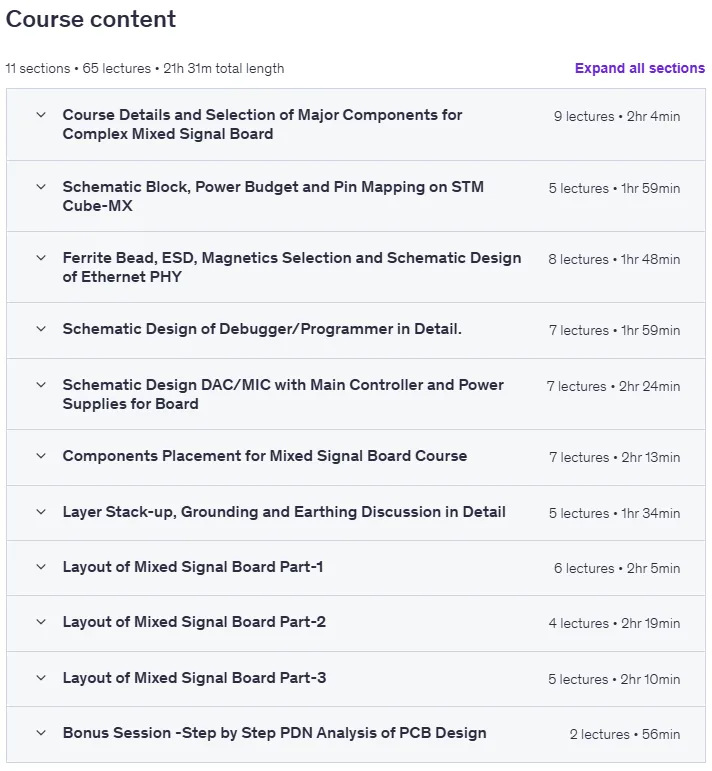Viewport: 712px width, 771px height.
Task: Expand chevron beside Schematic Block, Power Budget section
Action: [41, 187]
